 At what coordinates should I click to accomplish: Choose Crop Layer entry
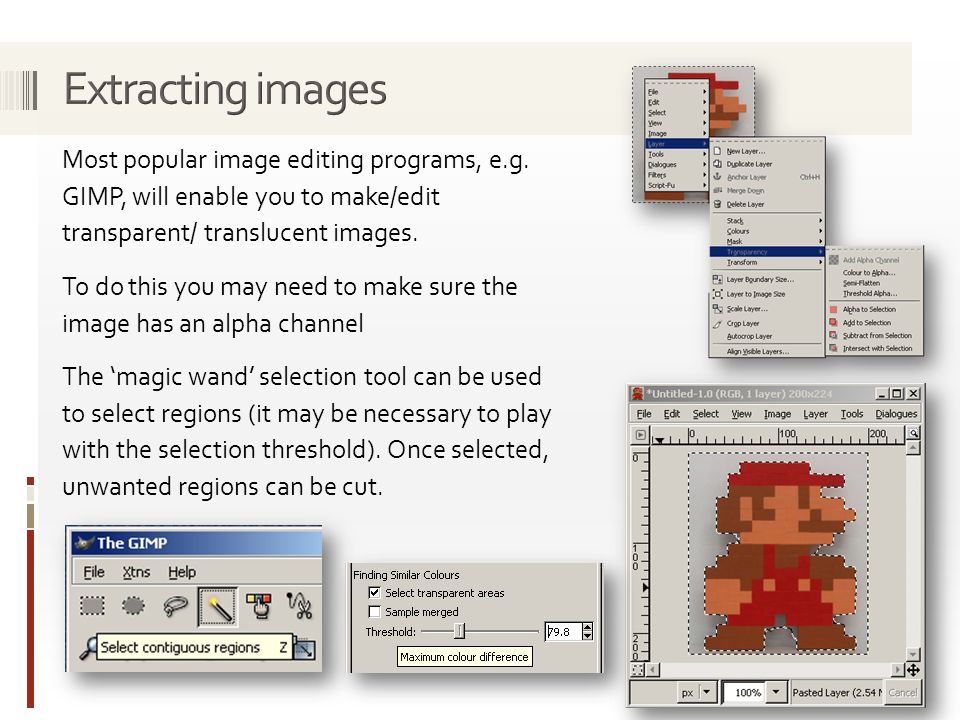(743, 323)
